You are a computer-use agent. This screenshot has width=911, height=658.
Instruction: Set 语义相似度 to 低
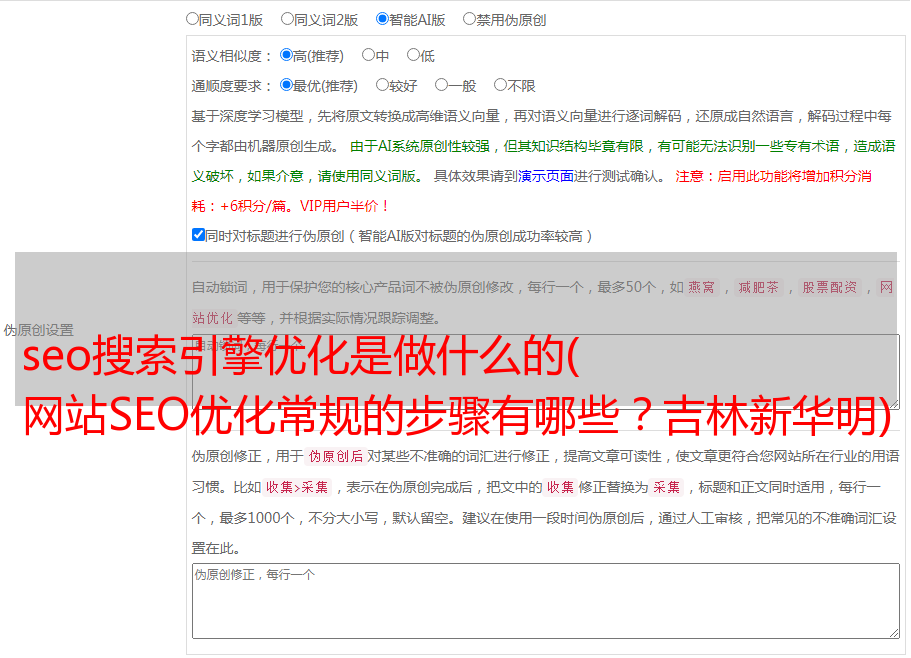point(413,55)
